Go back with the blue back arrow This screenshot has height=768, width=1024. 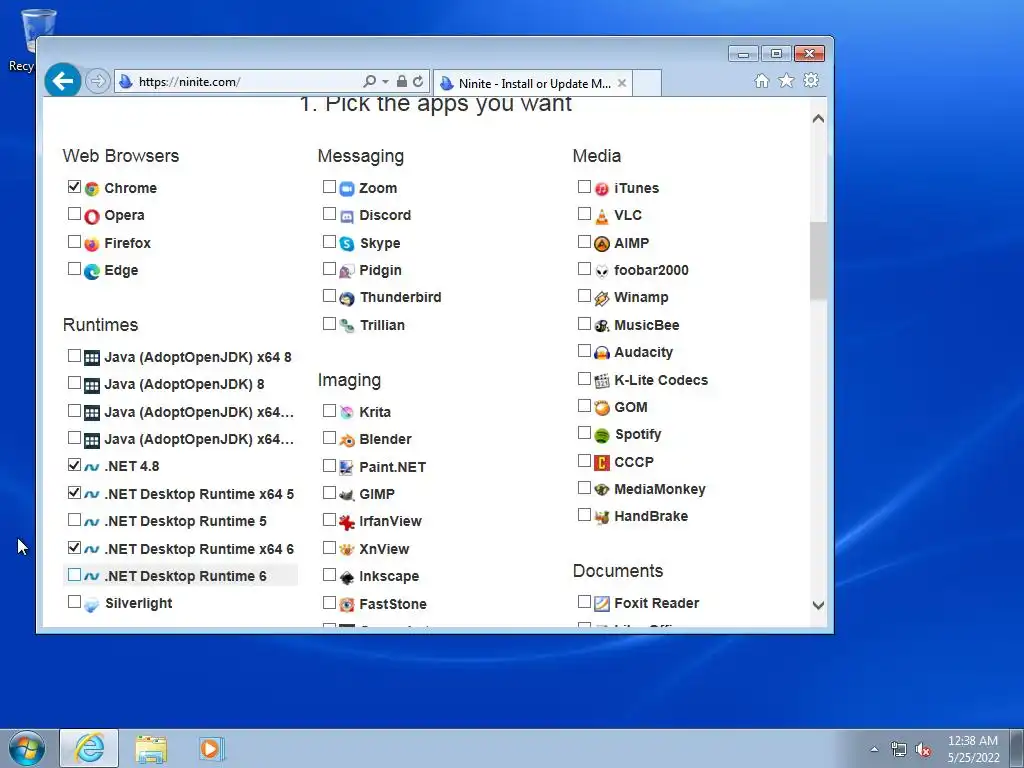[63, 81]
